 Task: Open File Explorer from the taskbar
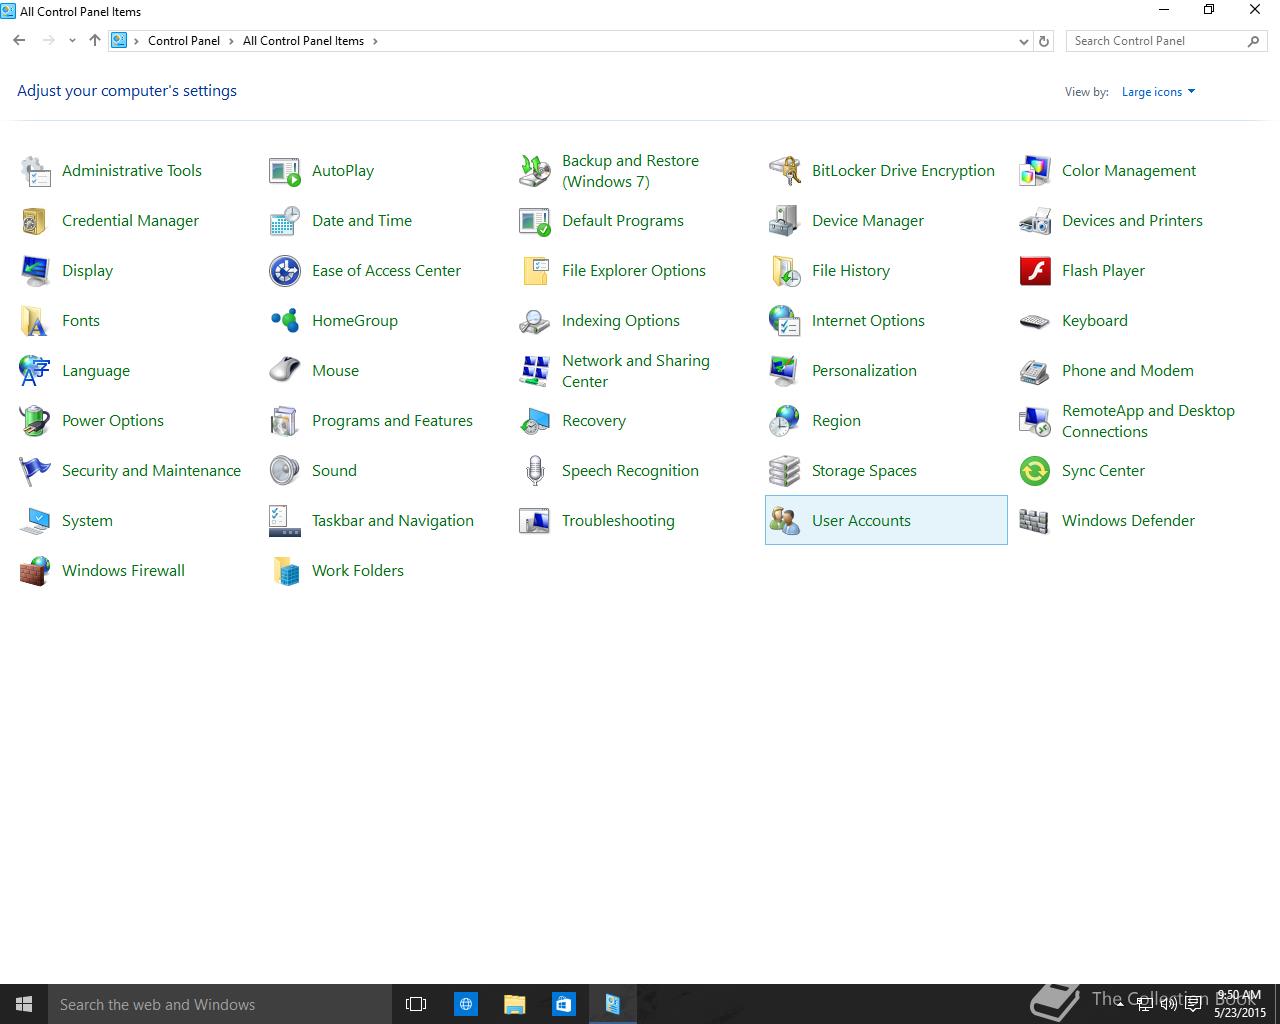[x=514, y=1004]
